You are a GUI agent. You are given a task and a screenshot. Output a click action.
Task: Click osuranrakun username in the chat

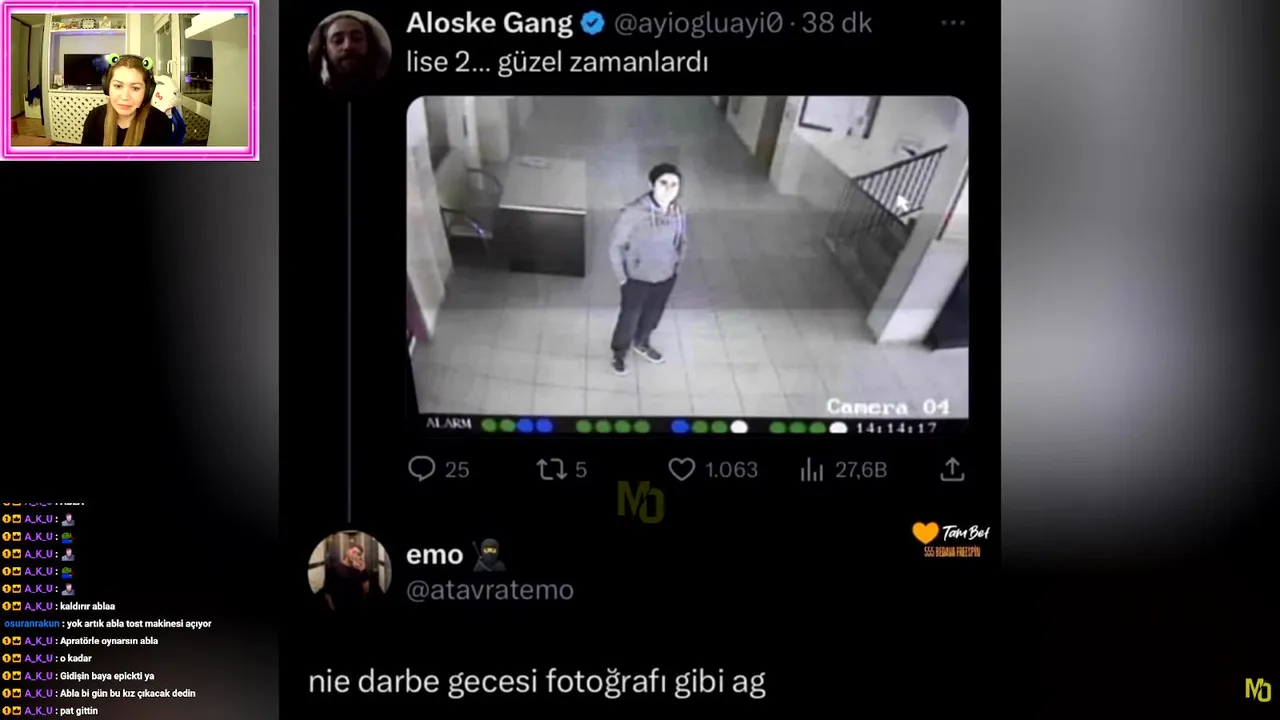point(32,623)
